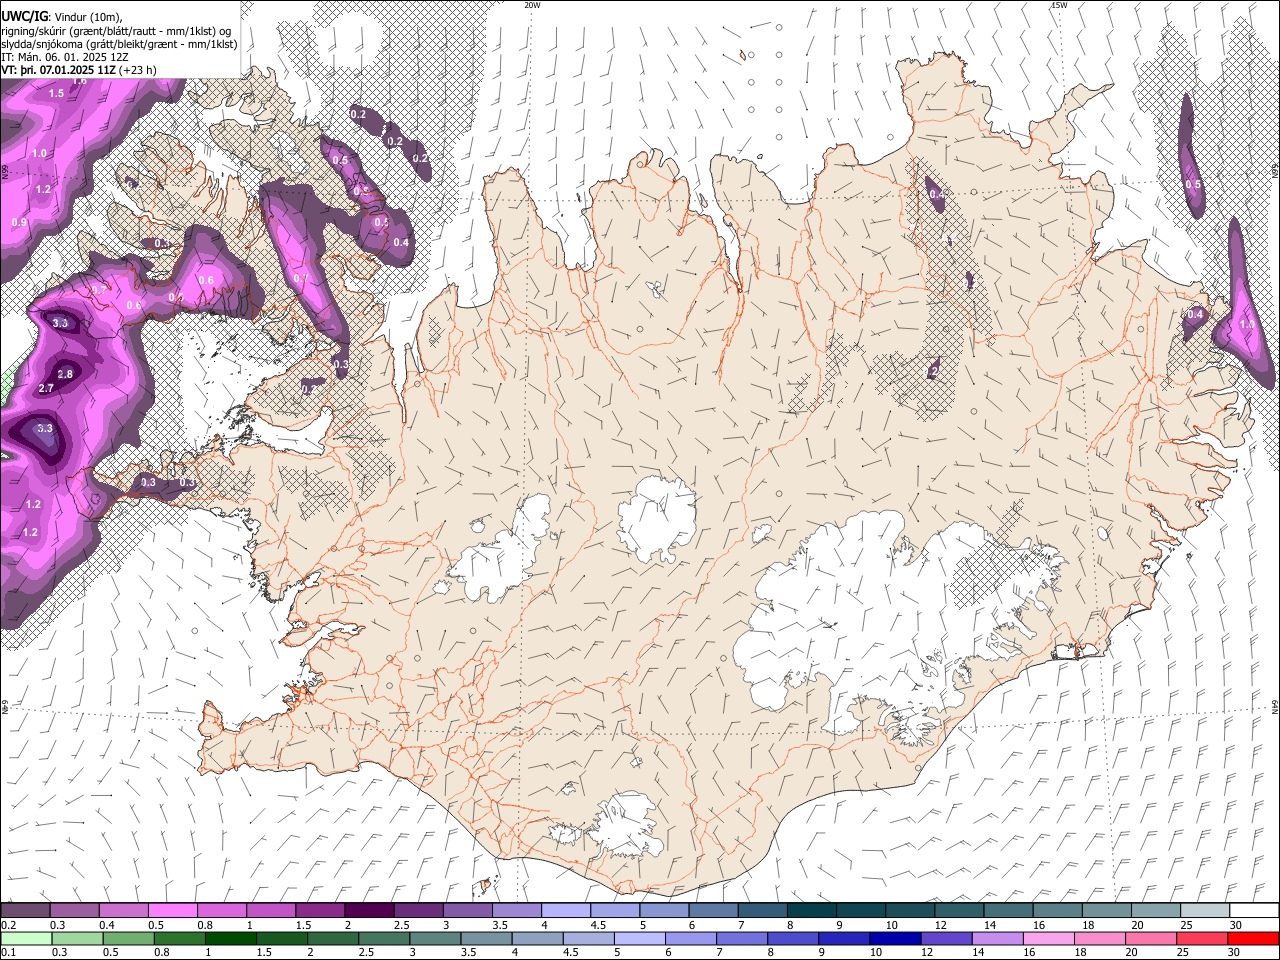Screen dimensions: 1280x960
Task: Top legend row: click the white swatch after 30
Action: [1255, 910]
